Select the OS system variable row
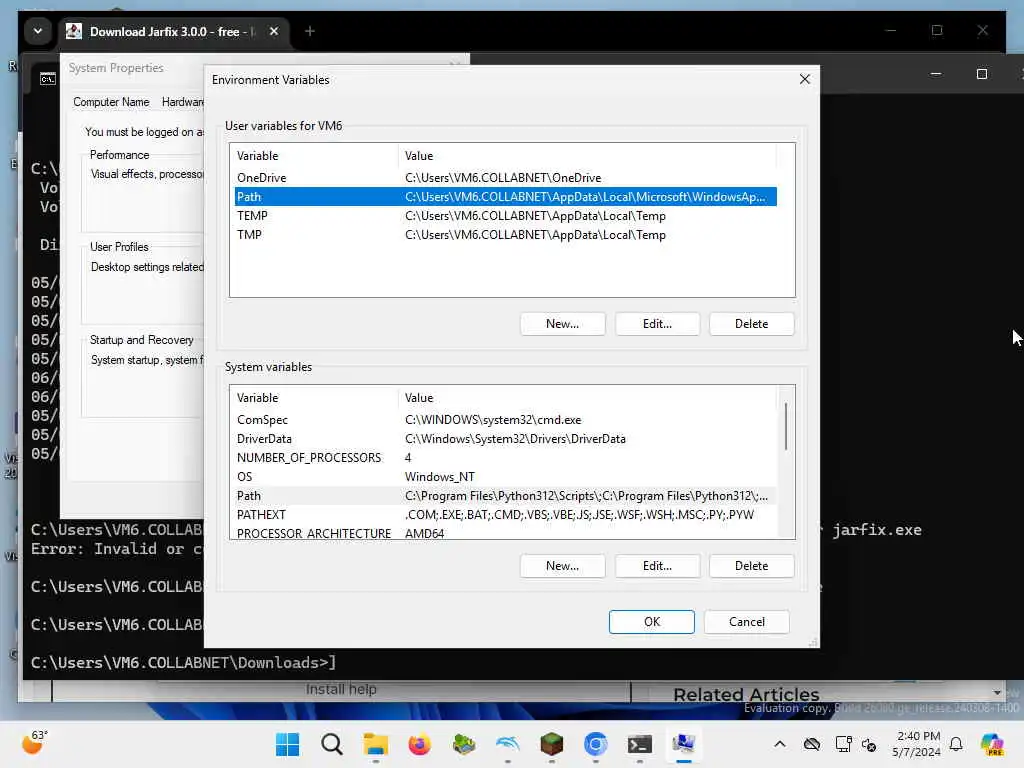The width and height of the screenshot is (1024, 768). tap(505, 477)
